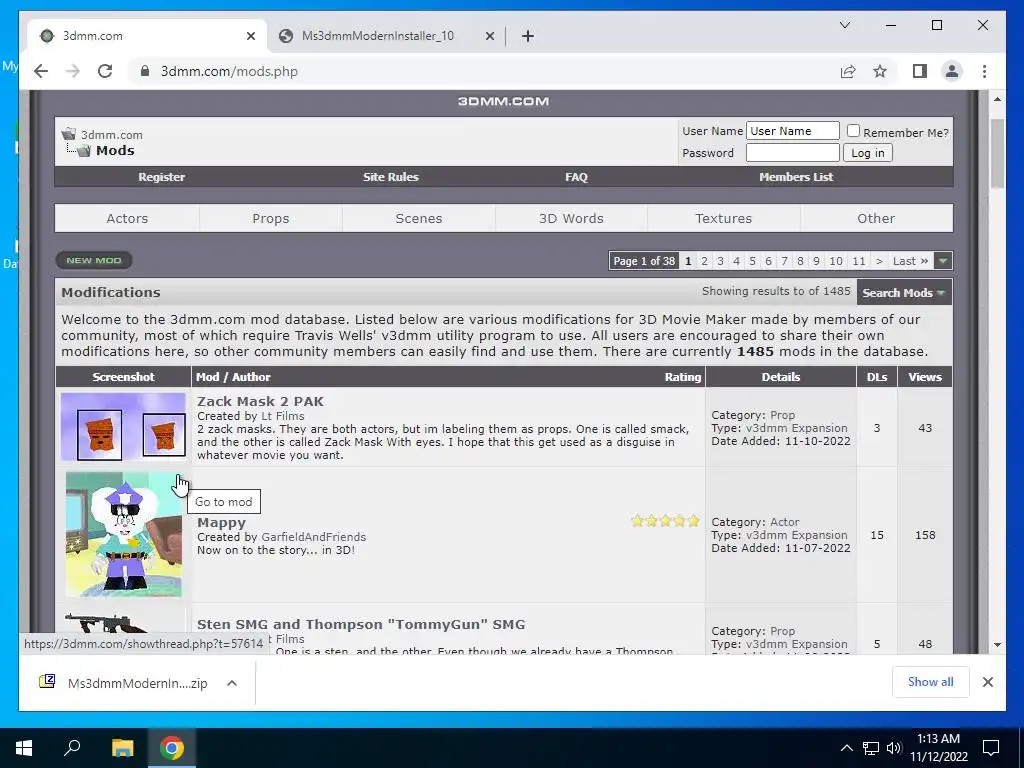Open Sten SMG and Thompson mod
The height and width of the screenshot is (768, 1024).
pos(360,624)
